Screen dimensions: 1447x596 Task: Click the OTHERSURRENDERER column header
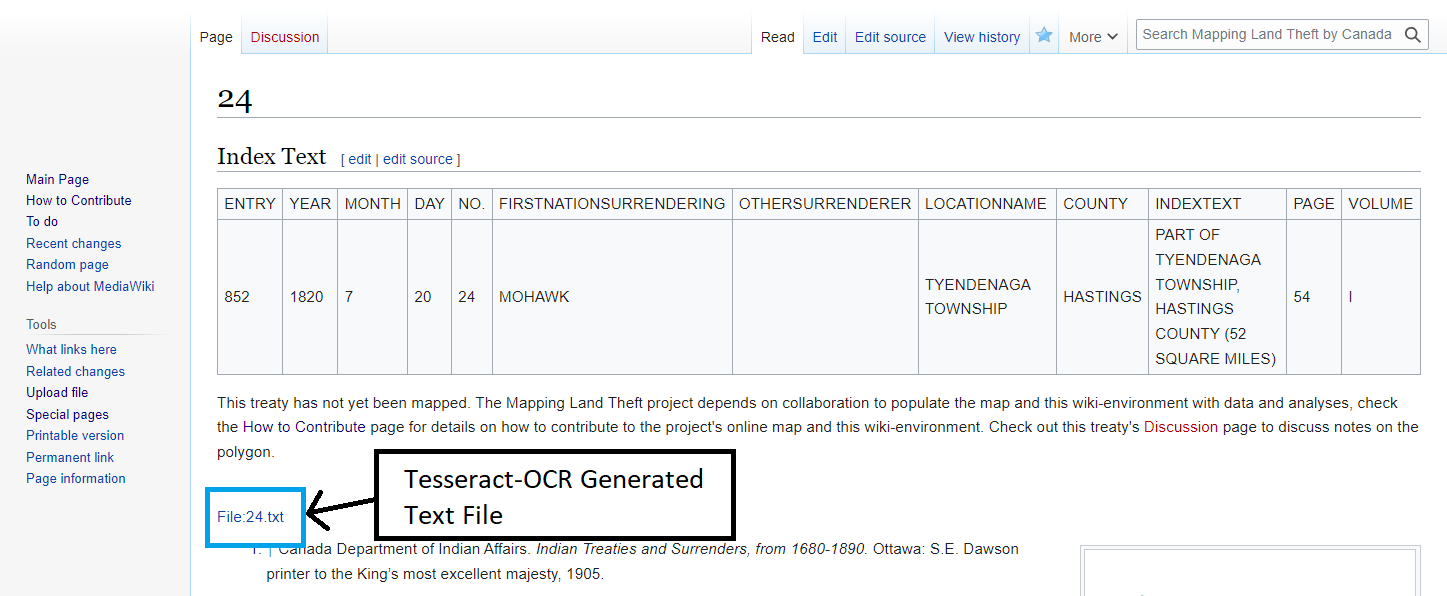pos(825,204)
